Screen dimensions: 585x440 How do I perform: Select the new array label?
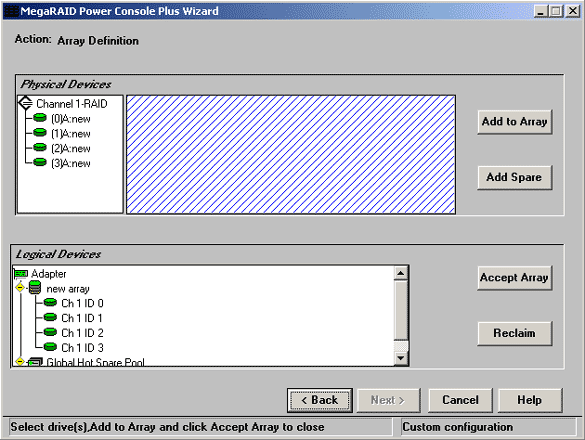click(68, 289)
